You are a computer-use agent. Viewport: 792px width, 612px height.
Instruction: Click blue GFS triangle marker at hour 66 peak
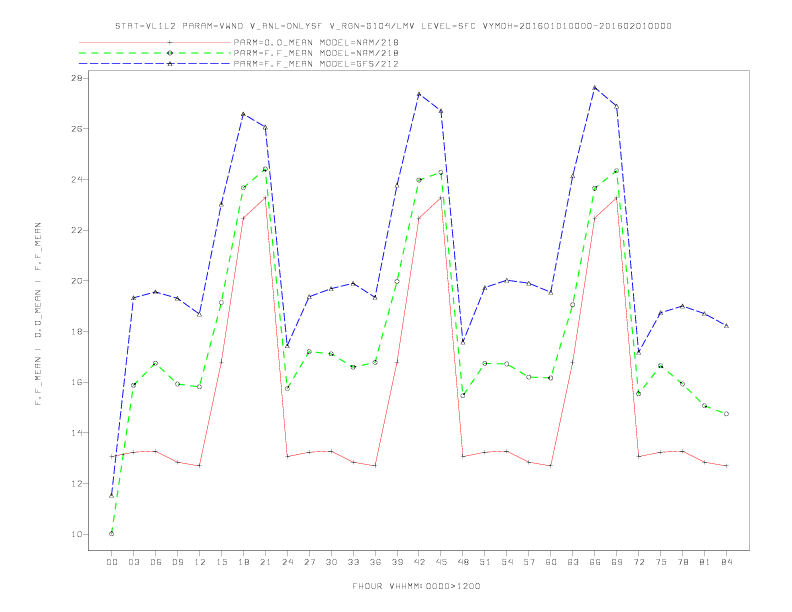(x=595, y=87)
